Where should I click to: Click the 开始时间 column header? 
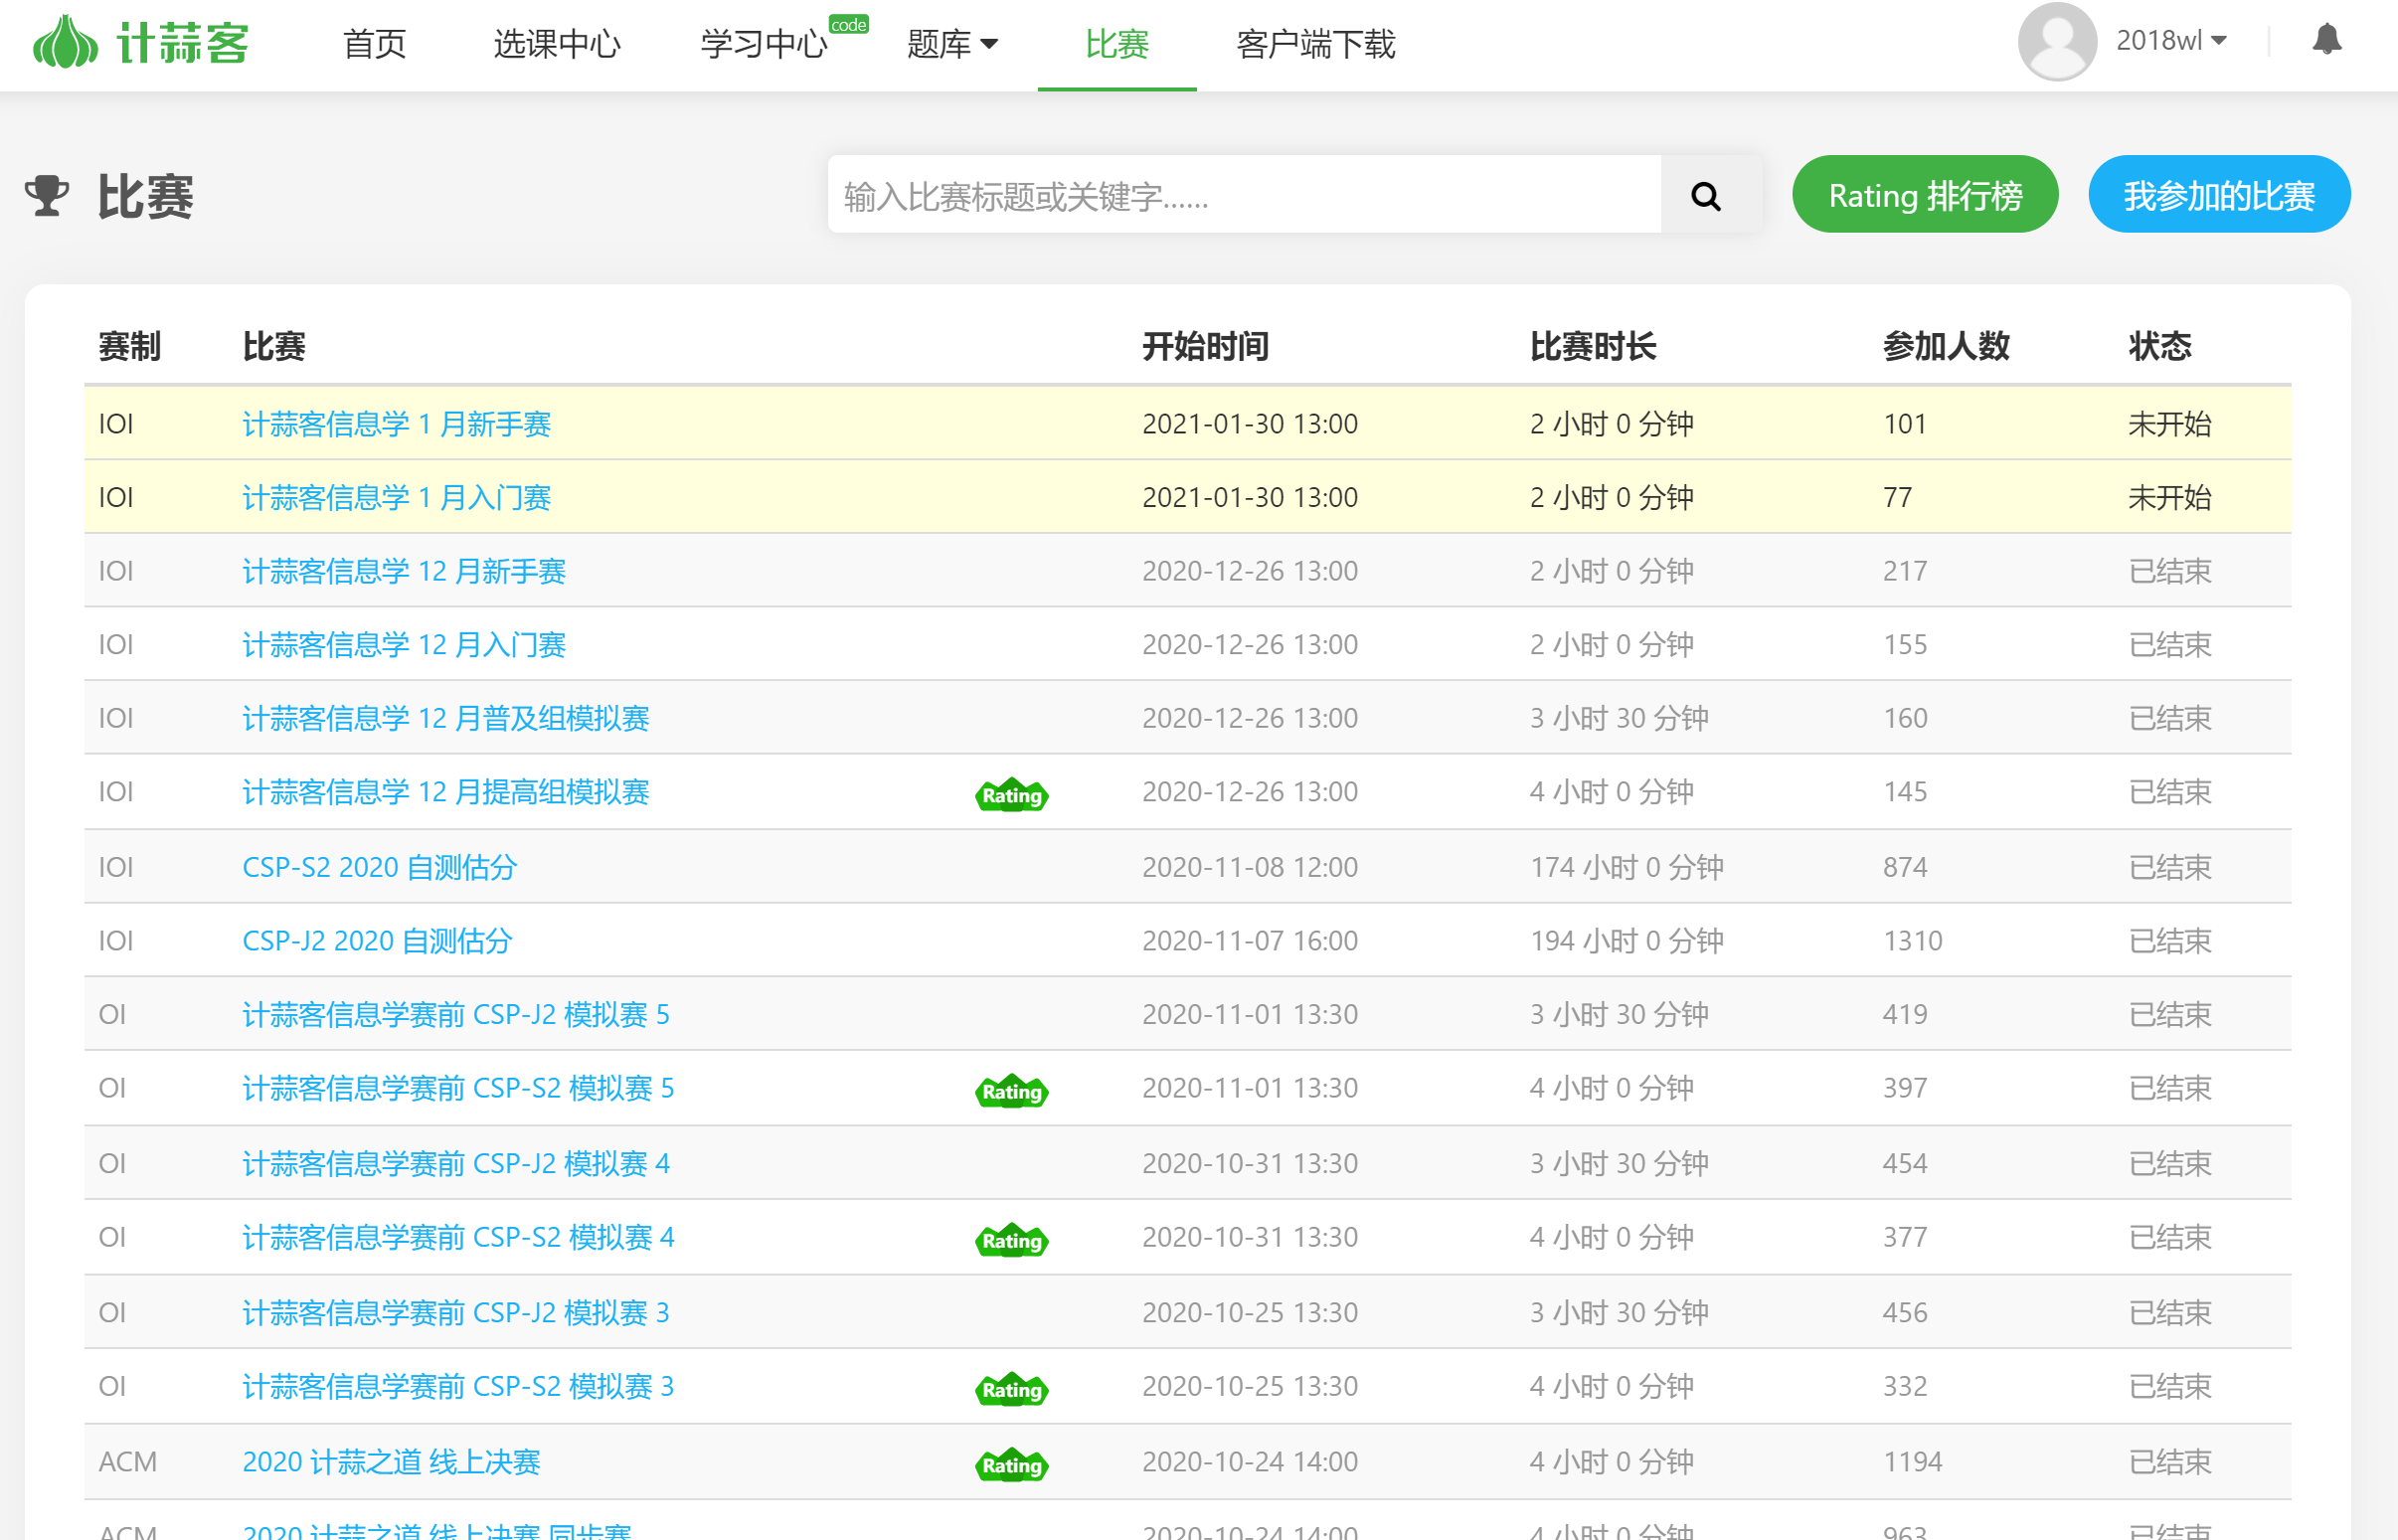1205,347
